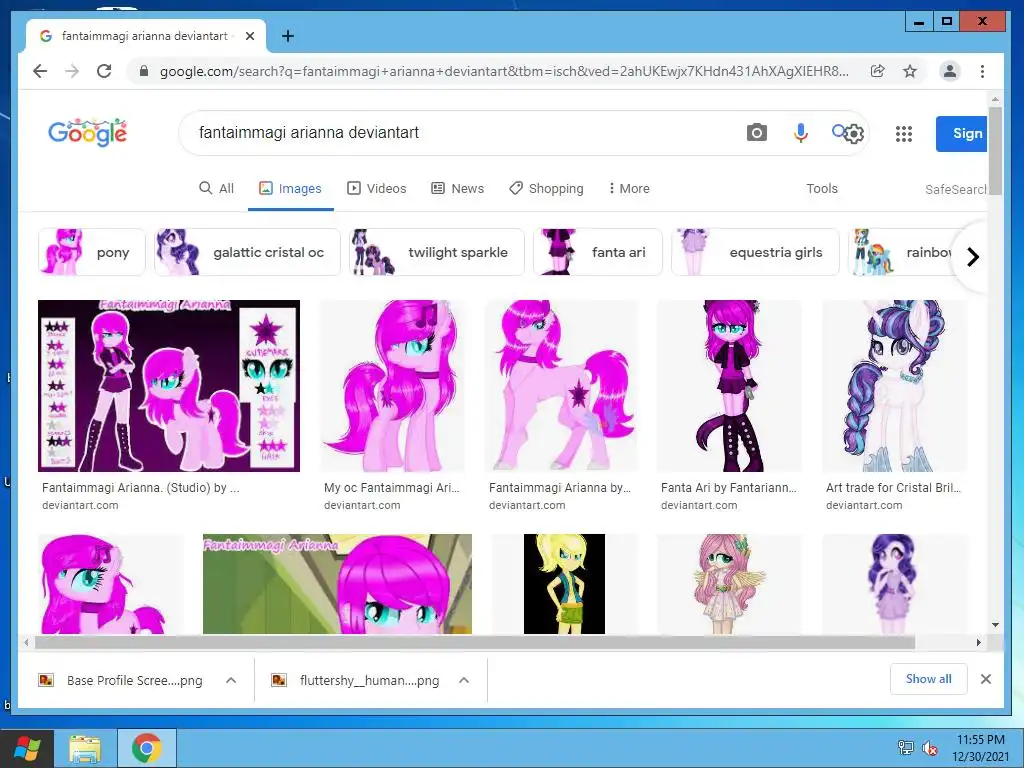The width and height of the screenshot is (1024, 768).
Task: Open Chrome's three-dot menu
Action: 982,71
